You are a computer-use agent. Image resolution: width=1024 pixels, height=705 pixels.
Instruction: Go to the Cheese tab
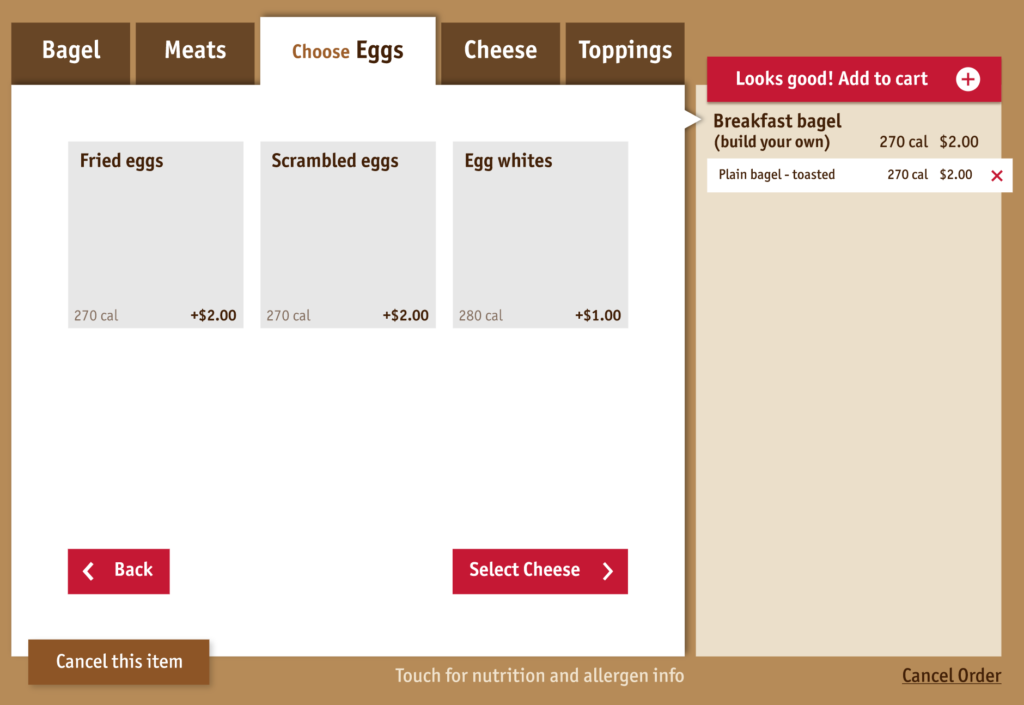(500, 51)
